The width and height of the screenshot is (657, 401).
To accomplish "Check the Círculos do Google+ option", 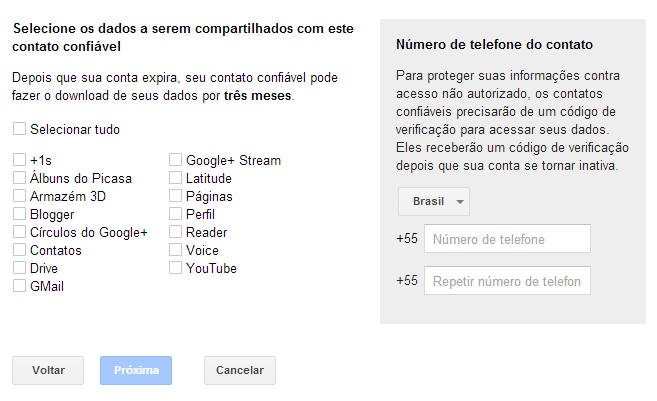I will point(20,232).
